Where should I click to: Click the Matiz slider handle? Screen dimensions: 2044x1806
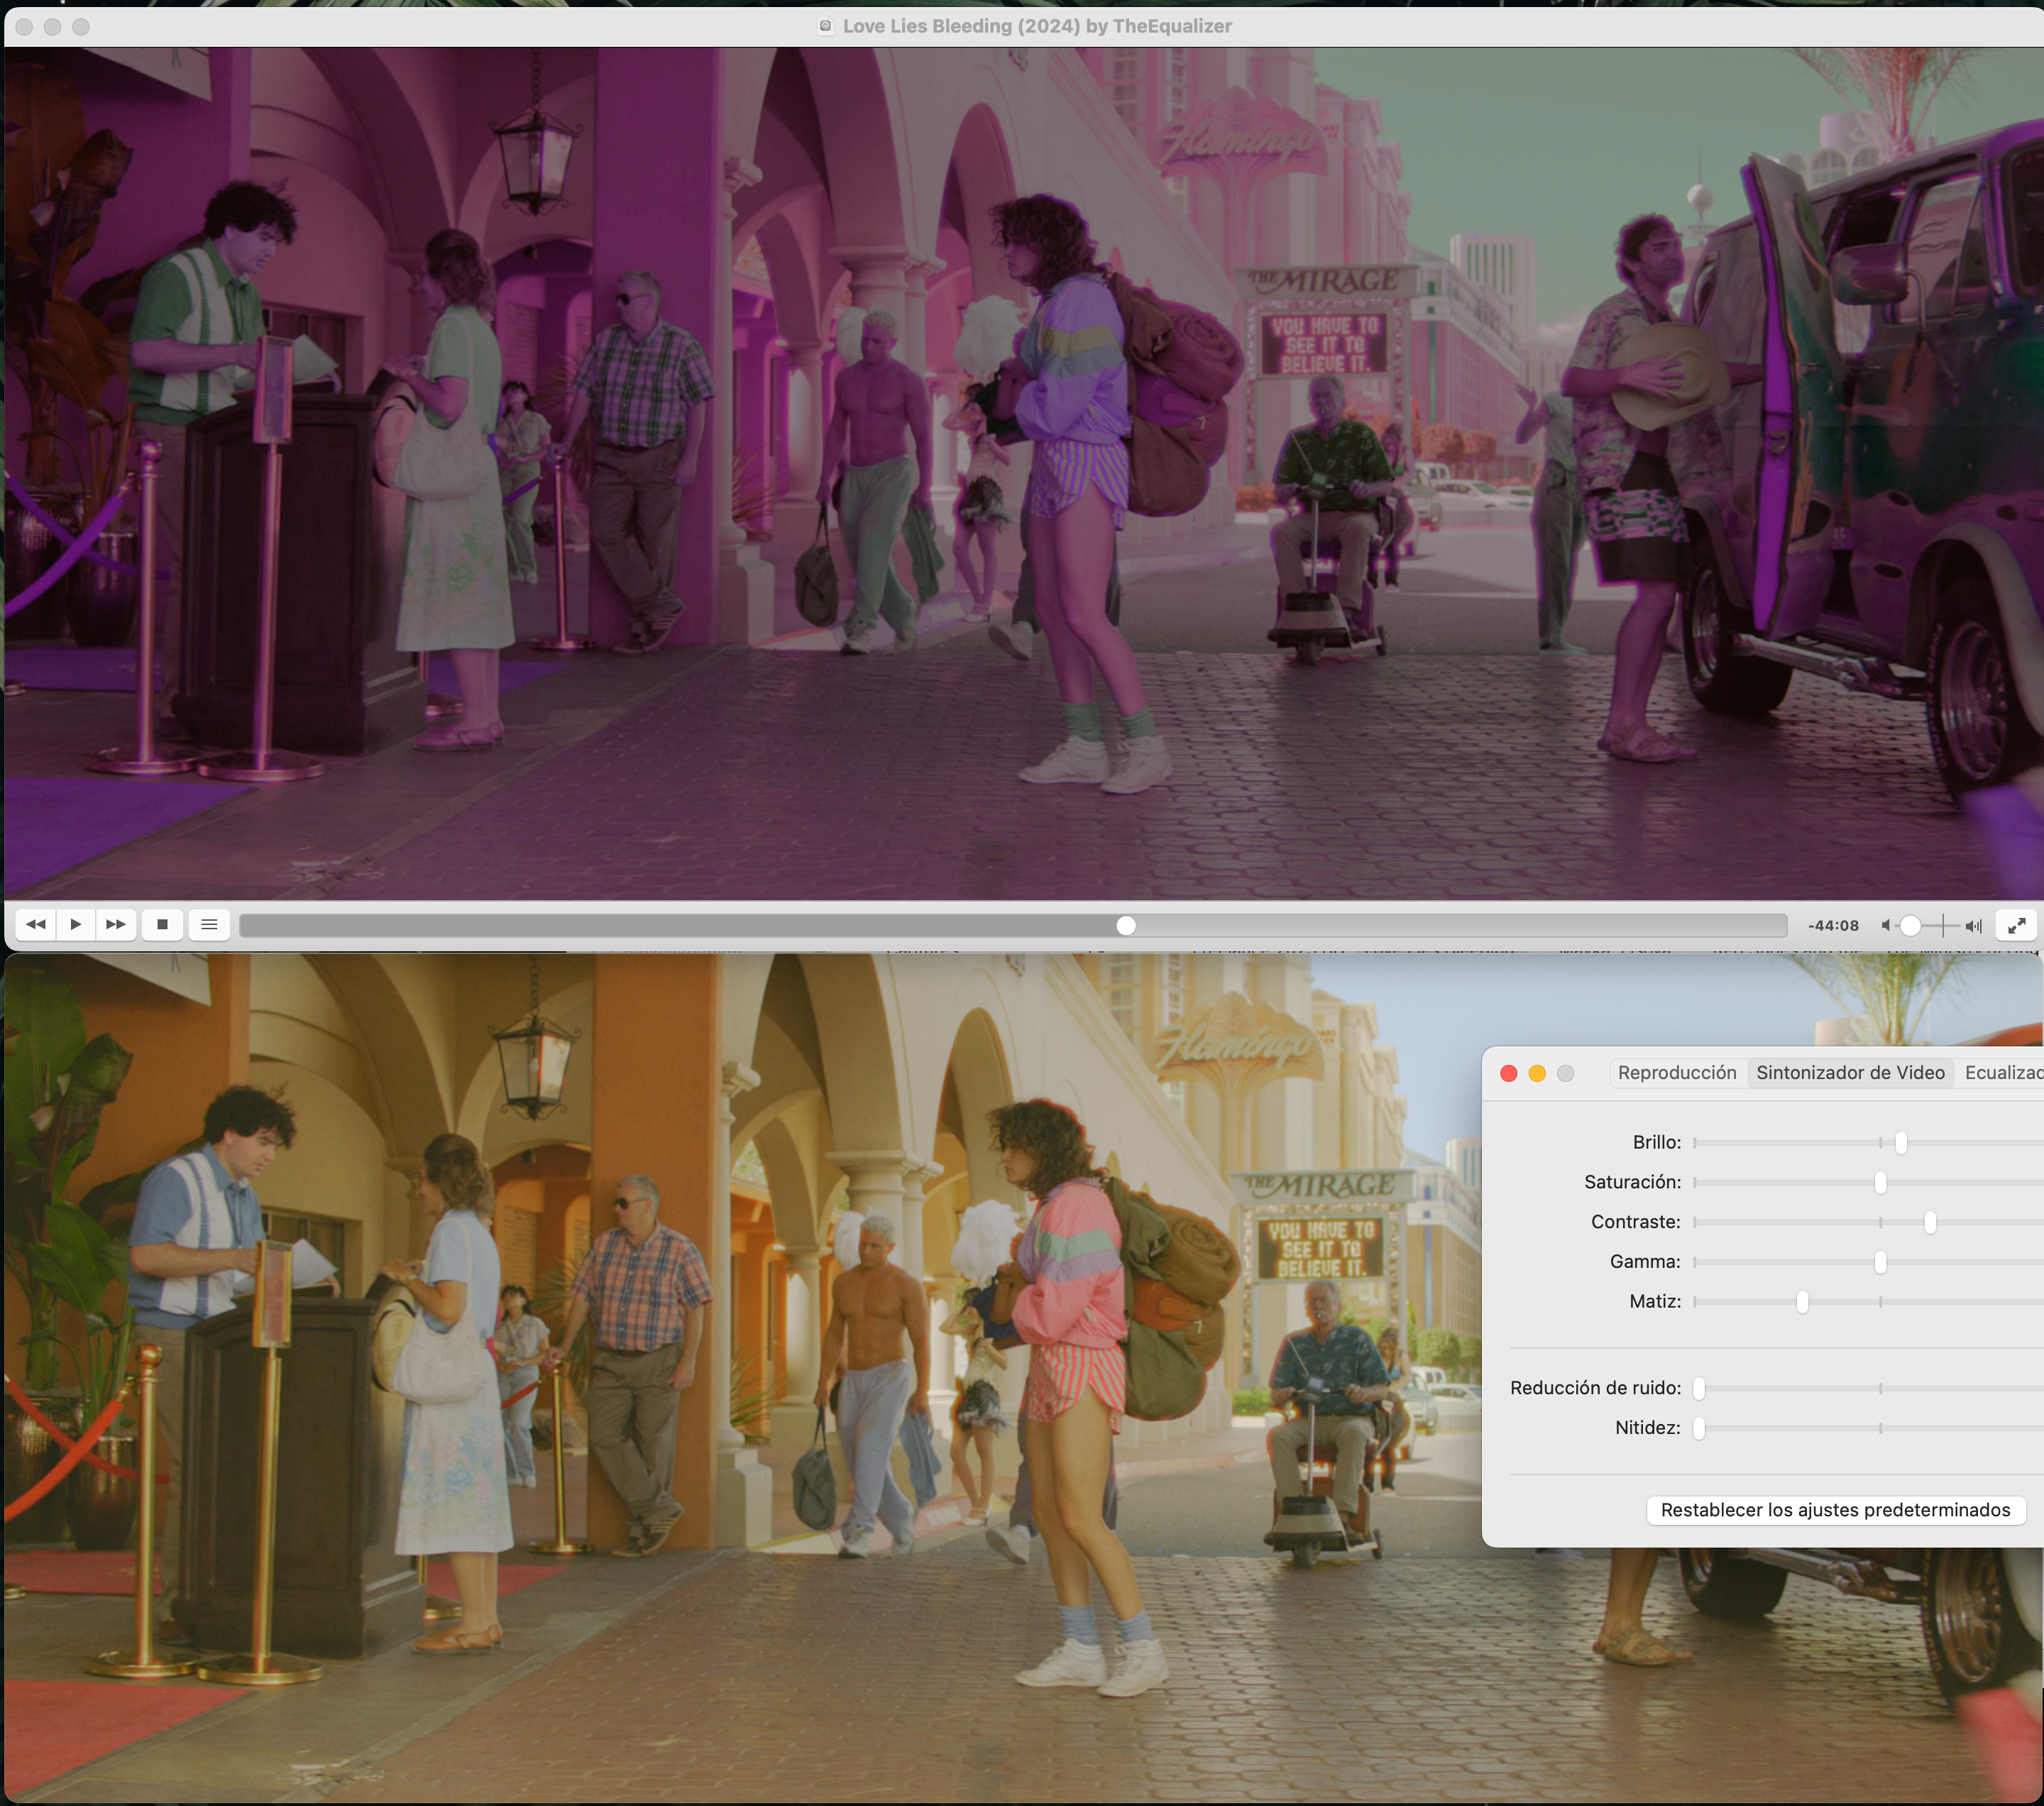[1802, 1302]
